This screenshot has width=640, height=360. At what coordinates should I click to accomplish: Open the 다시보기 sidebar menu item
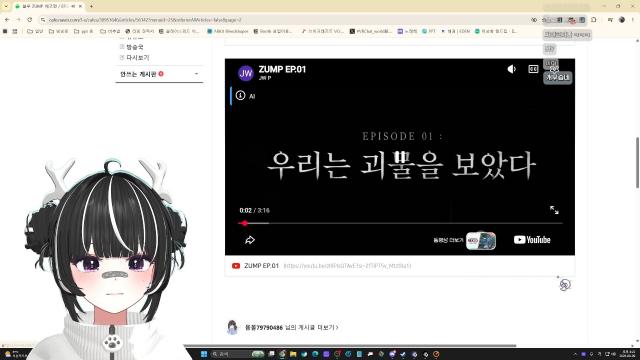138,58
